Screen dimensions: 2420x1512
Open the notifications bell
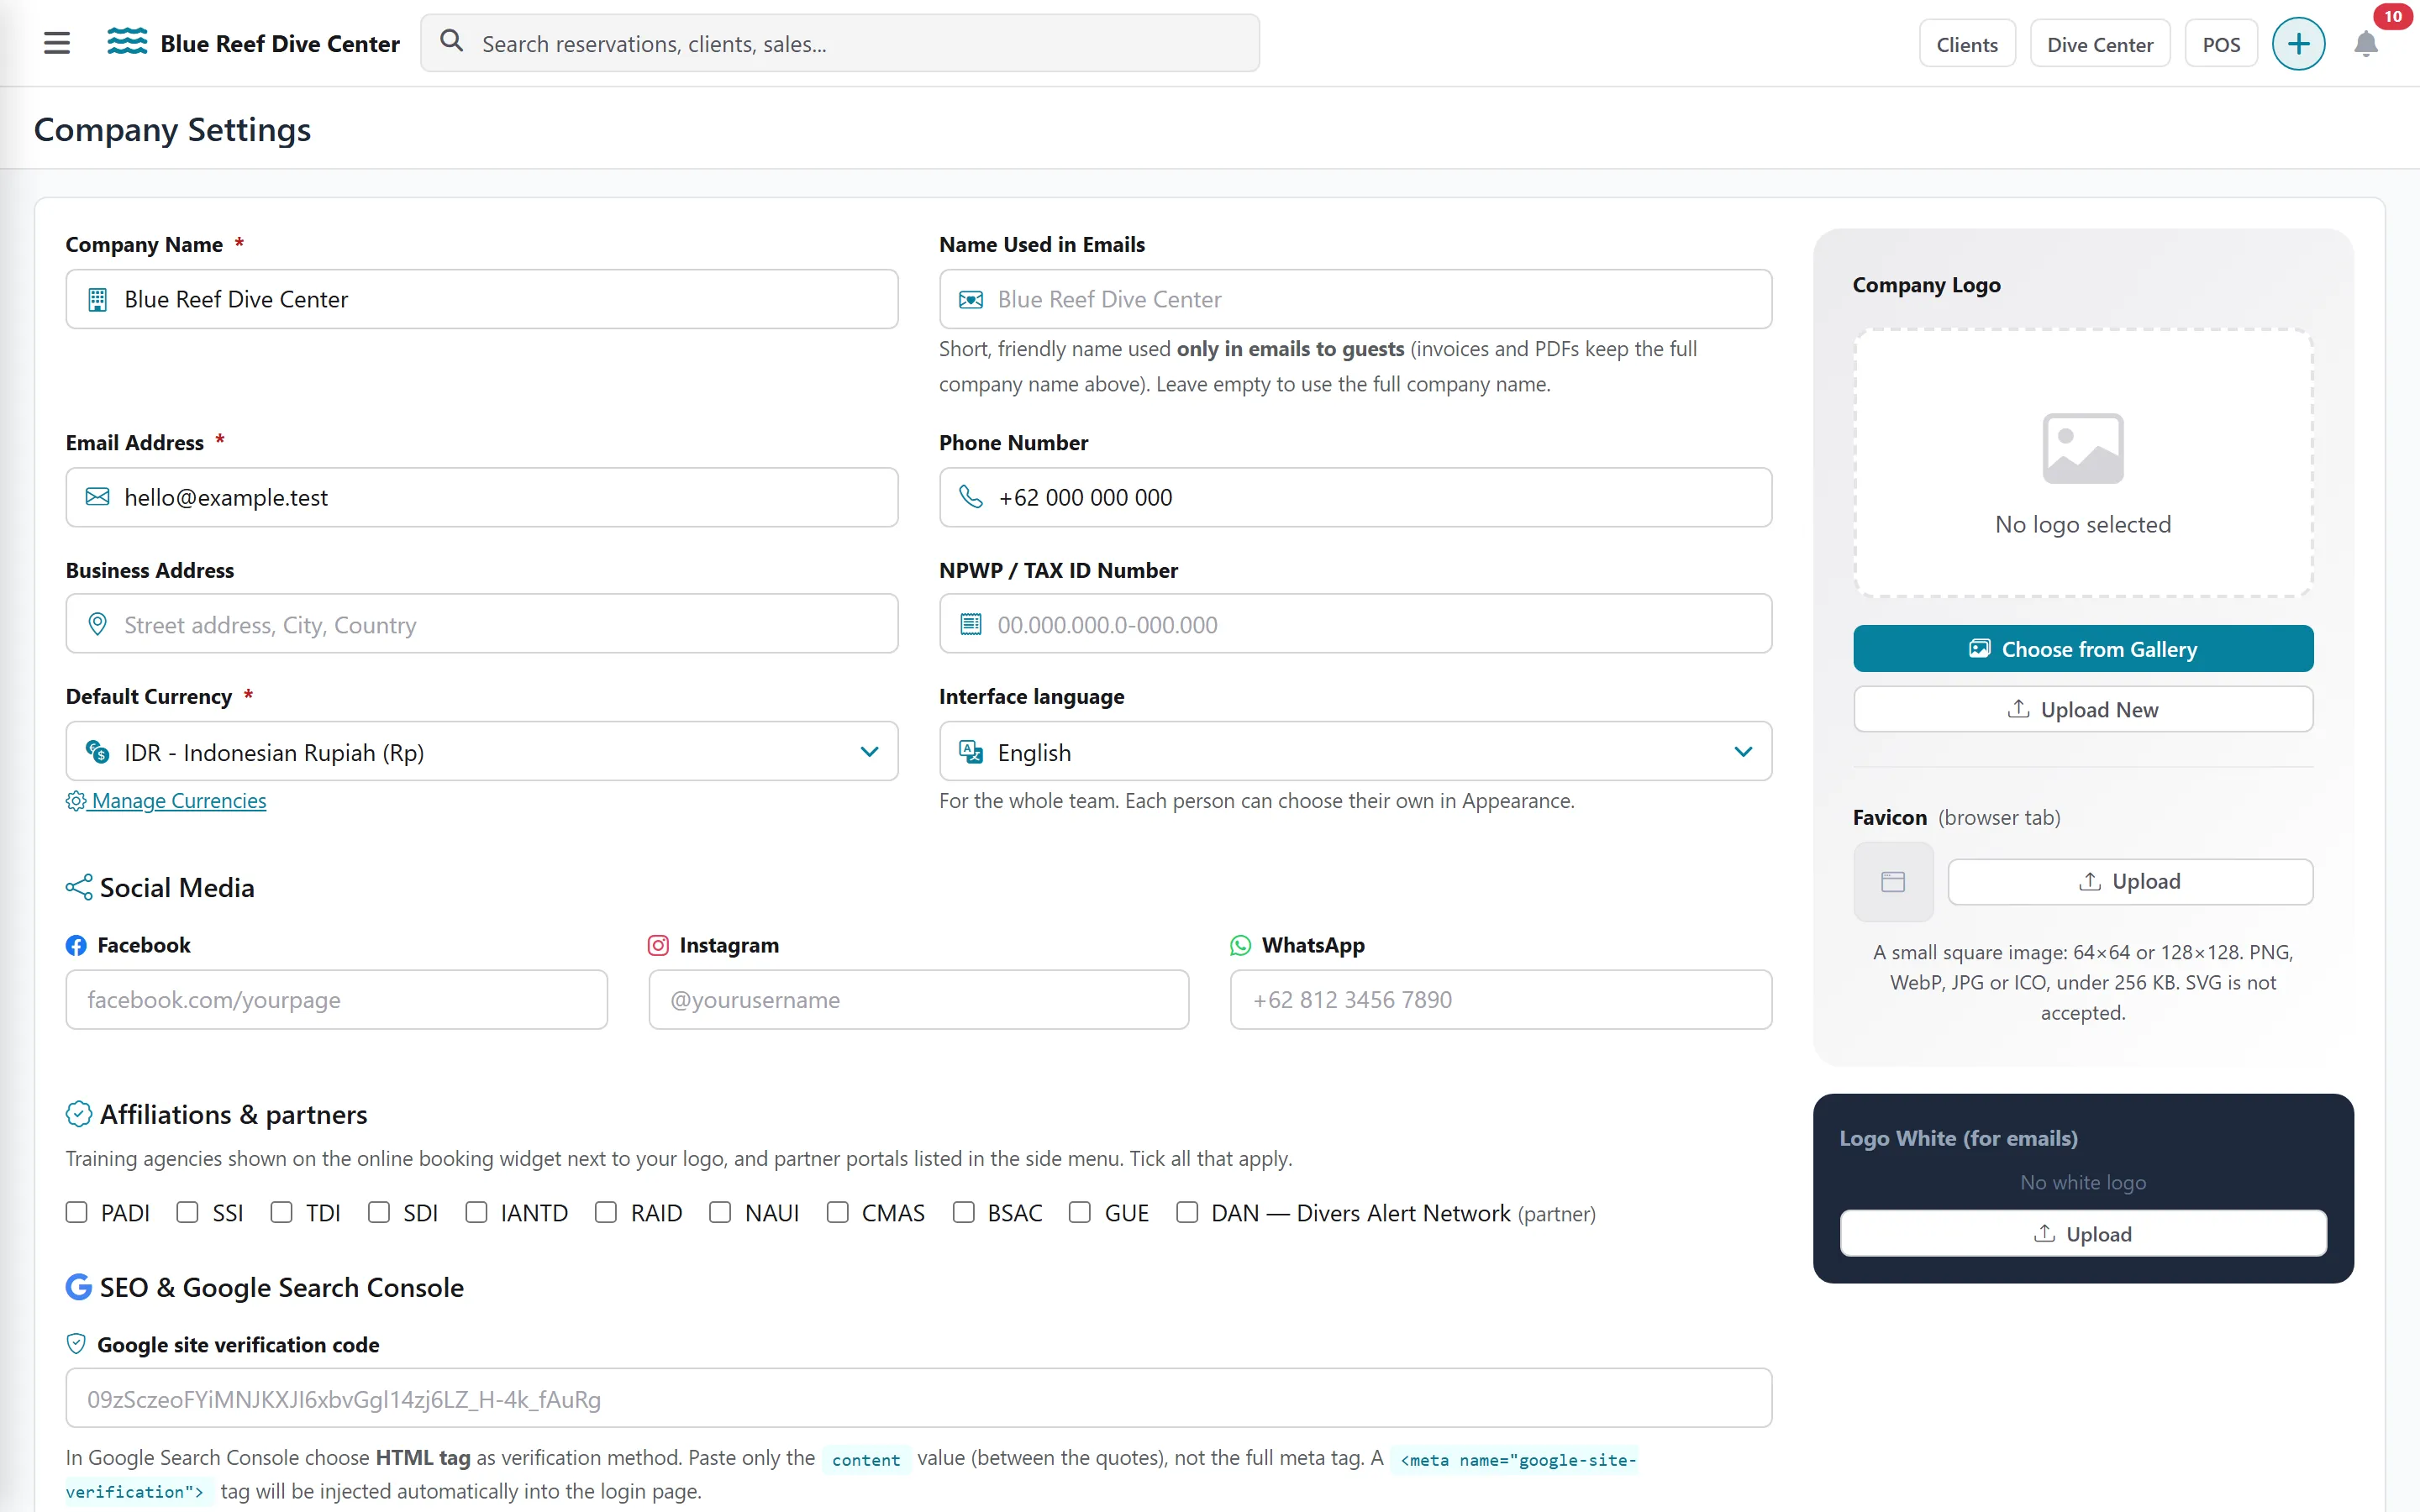coord(2365,44)
